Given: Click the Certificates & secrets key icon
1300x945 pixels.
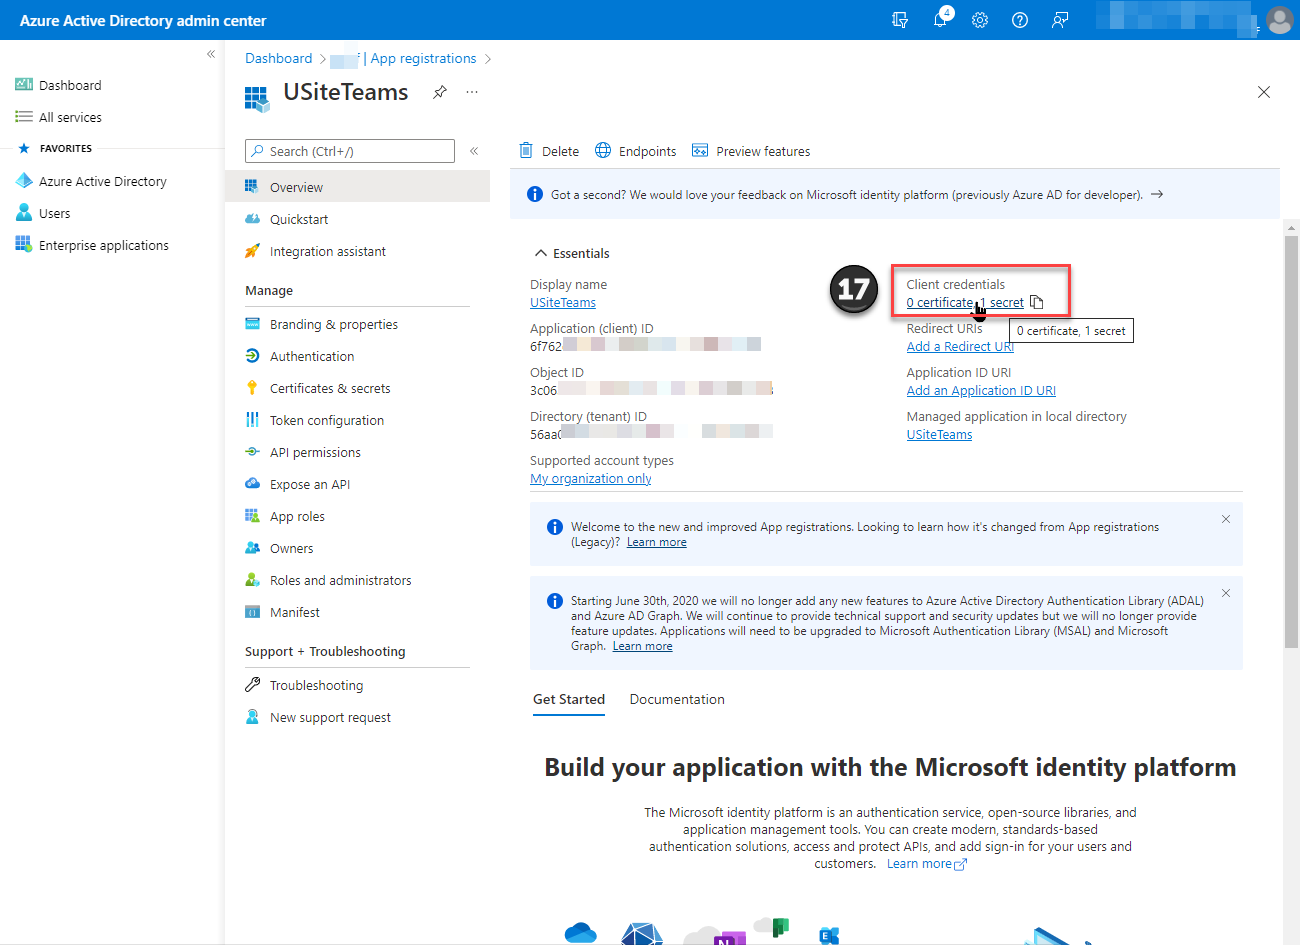Looking at the screenshot, I should (252, 388).
